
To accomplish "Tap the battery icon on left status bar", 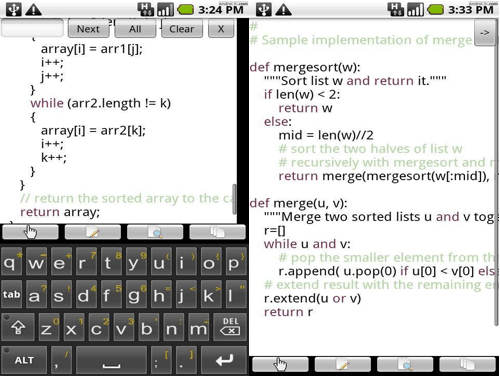I will 185,10.
